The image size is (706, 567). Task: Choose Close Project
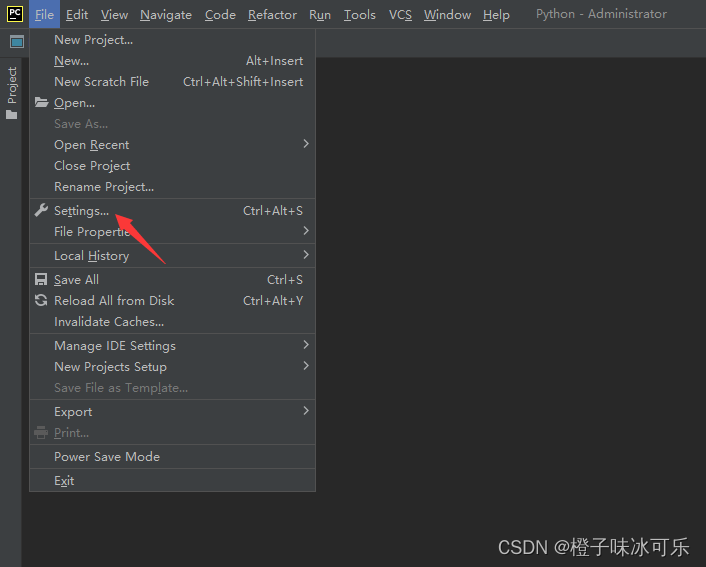[x=172, y=166]
